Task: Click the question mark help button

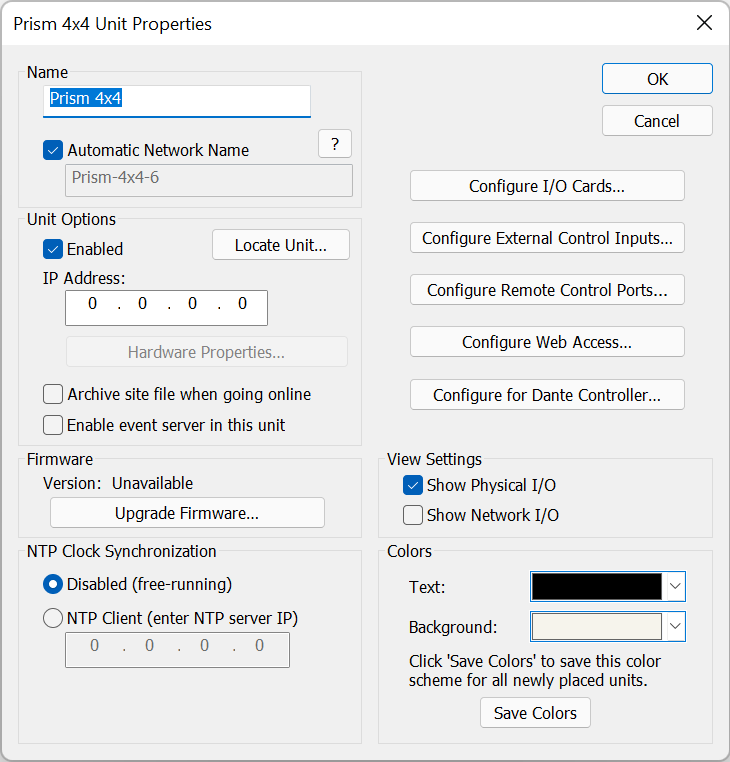Action: pyautogui.click(x=335, y=144)
